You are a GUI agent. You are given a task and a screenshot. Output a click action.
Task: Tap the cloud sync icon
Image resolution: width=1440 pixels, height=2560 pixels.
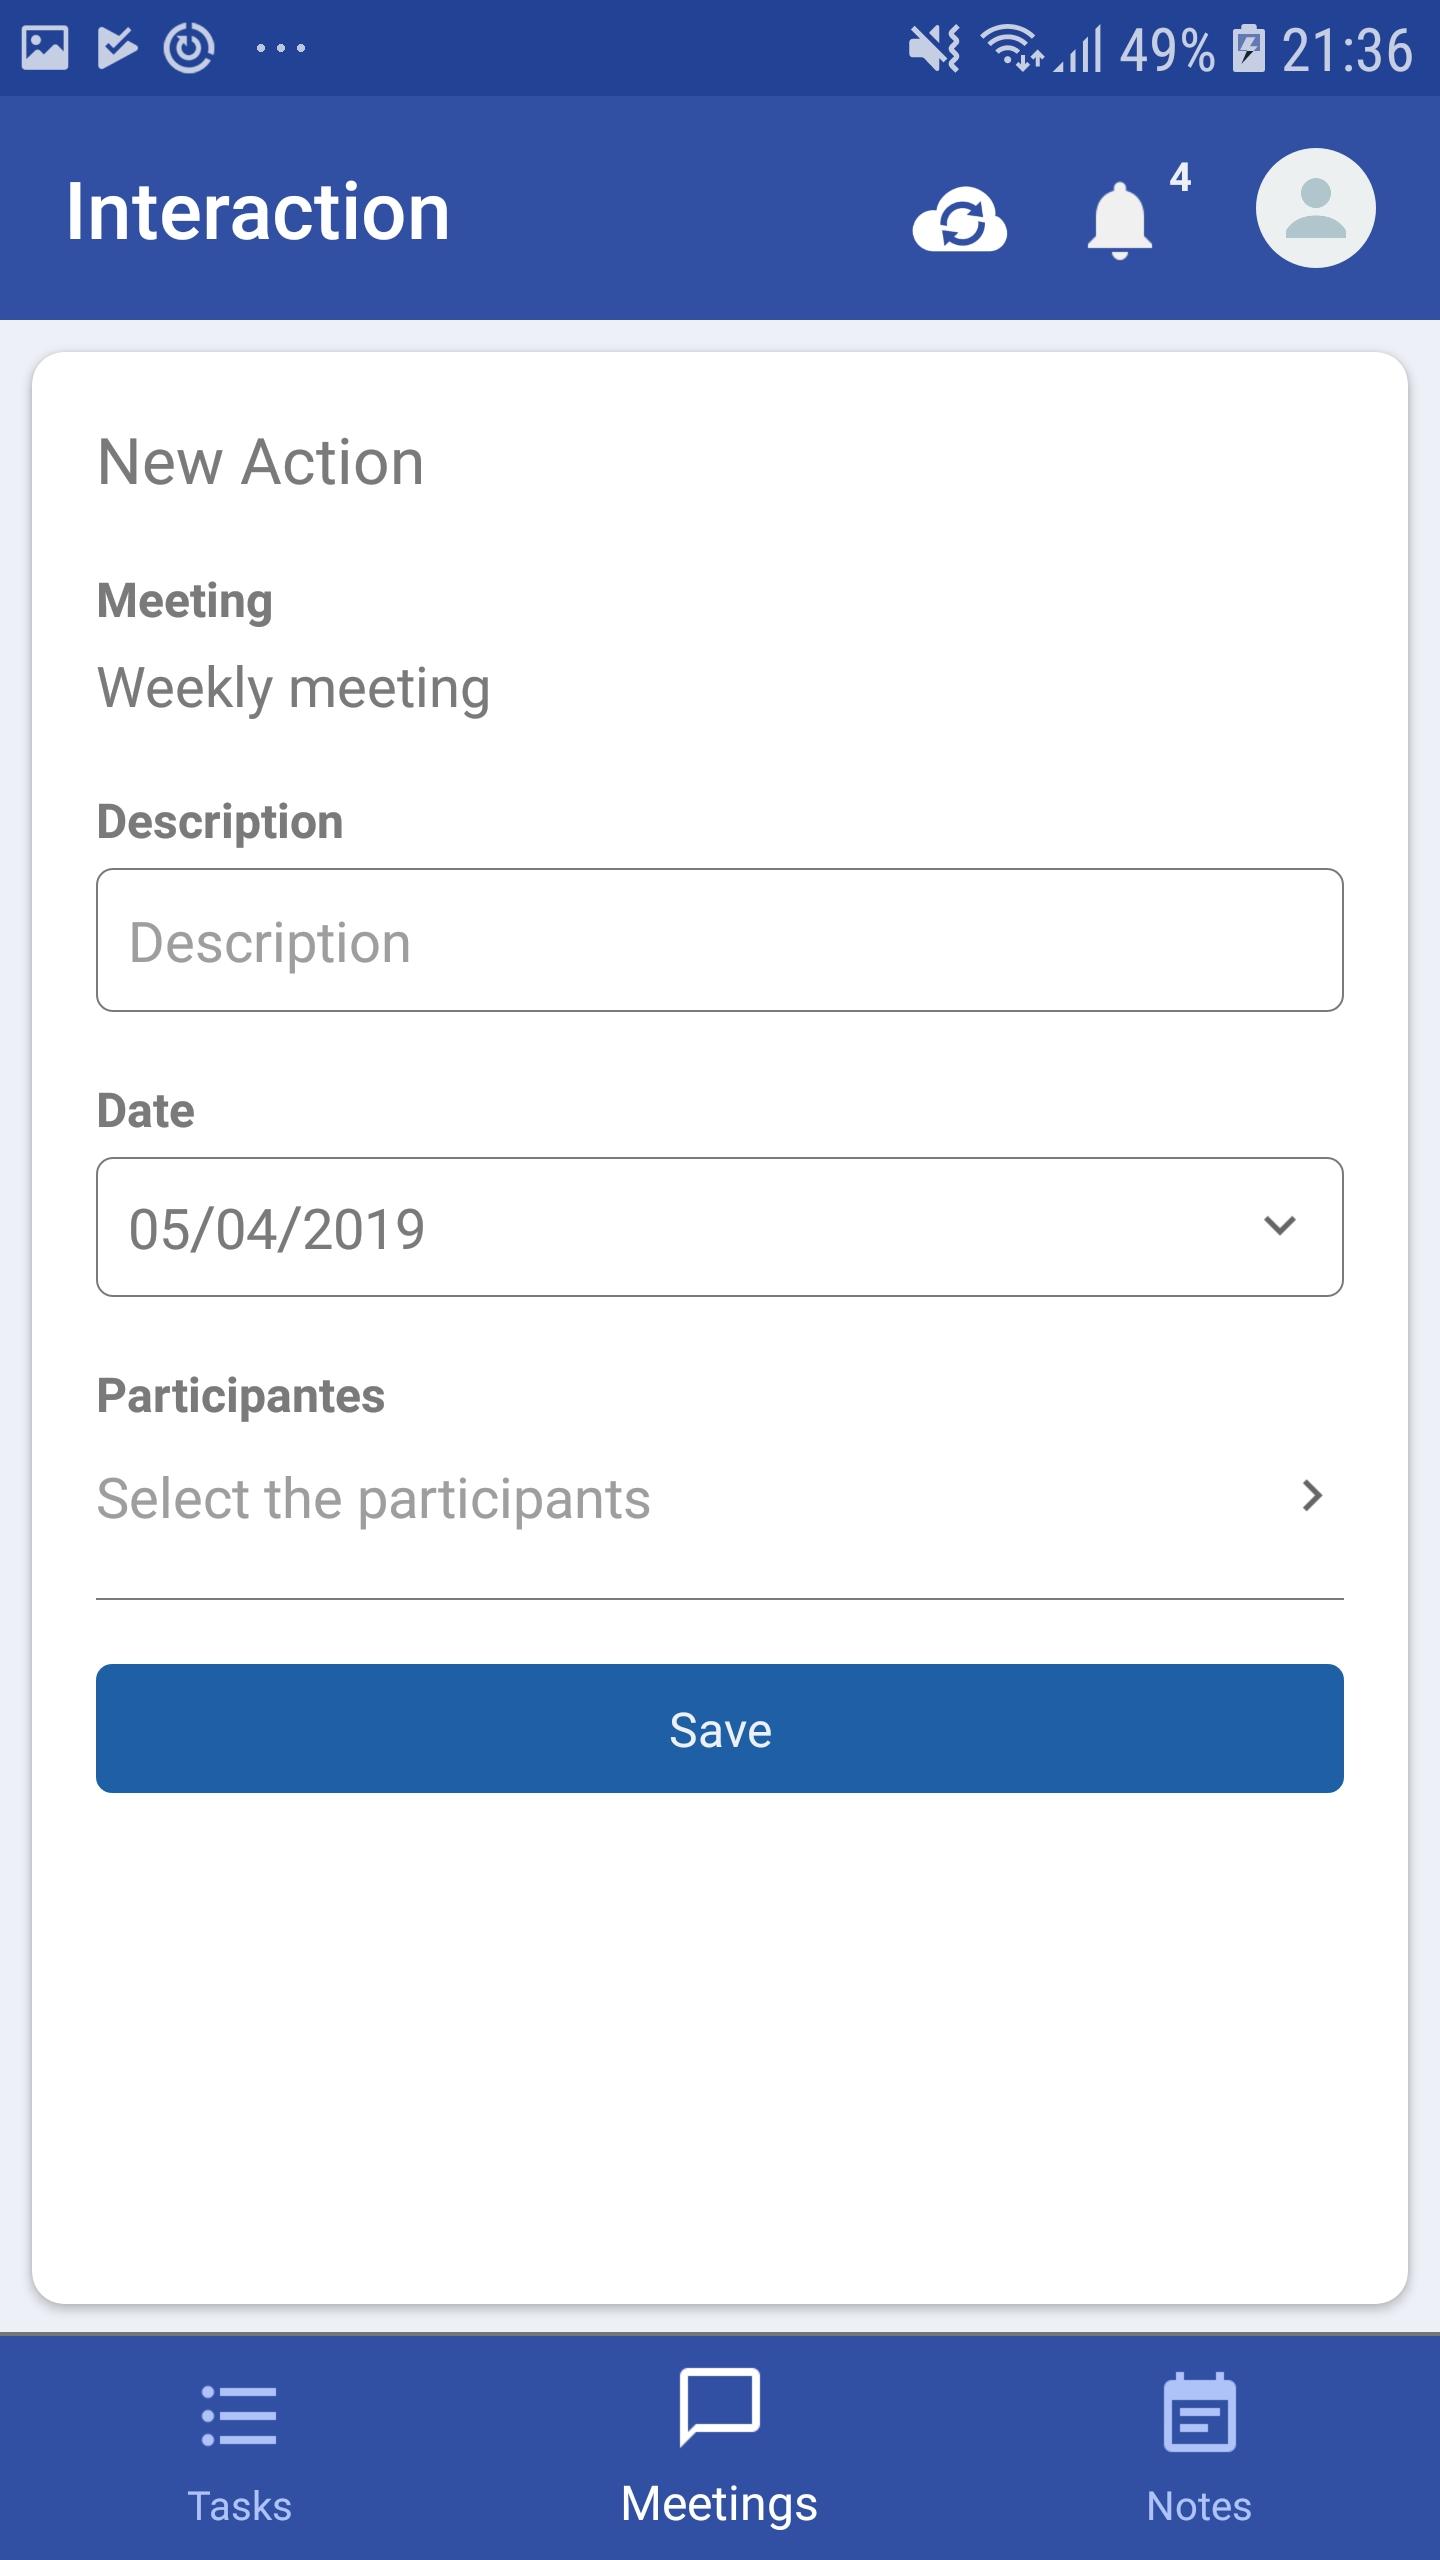point(959,219)
